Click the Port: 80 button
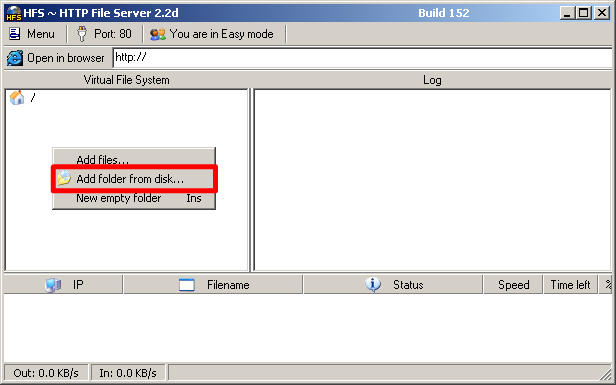 105,34
